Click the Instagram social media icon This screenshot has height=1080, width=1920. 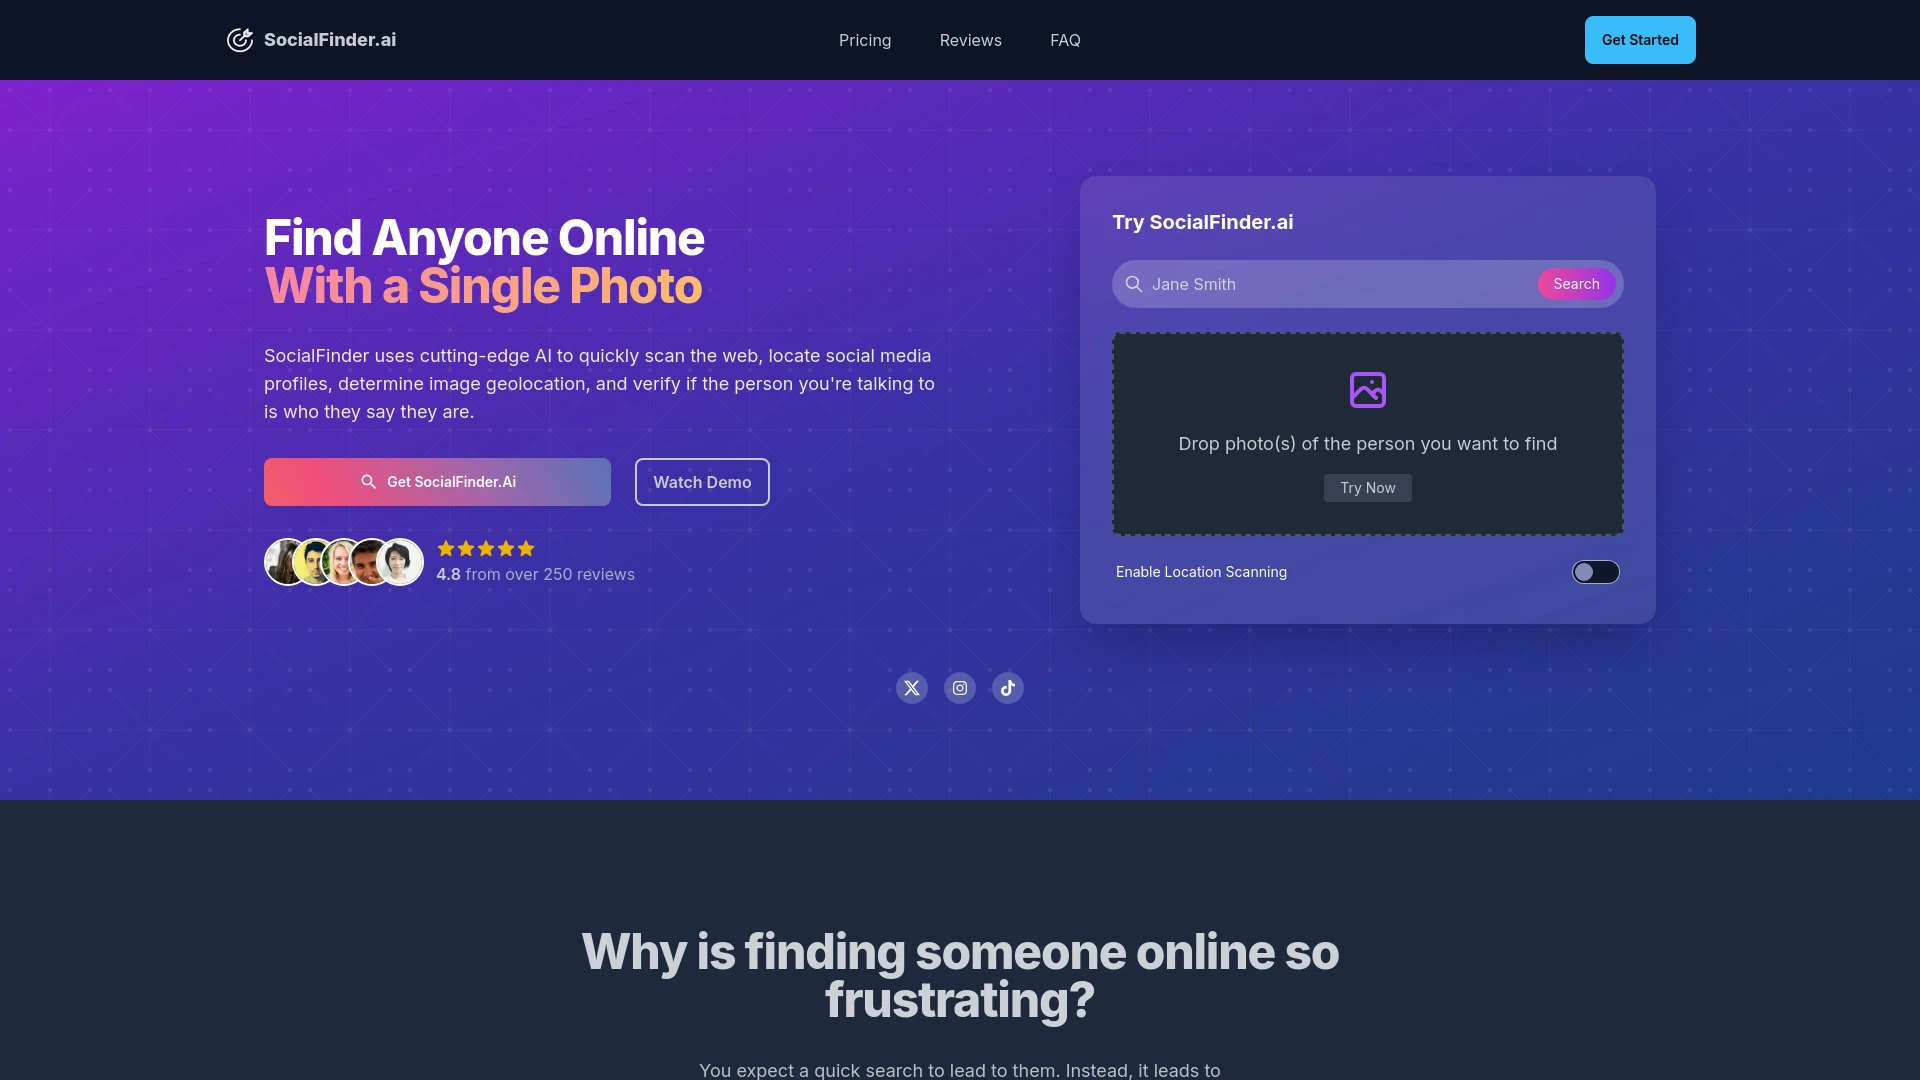(x=960, y=687)
